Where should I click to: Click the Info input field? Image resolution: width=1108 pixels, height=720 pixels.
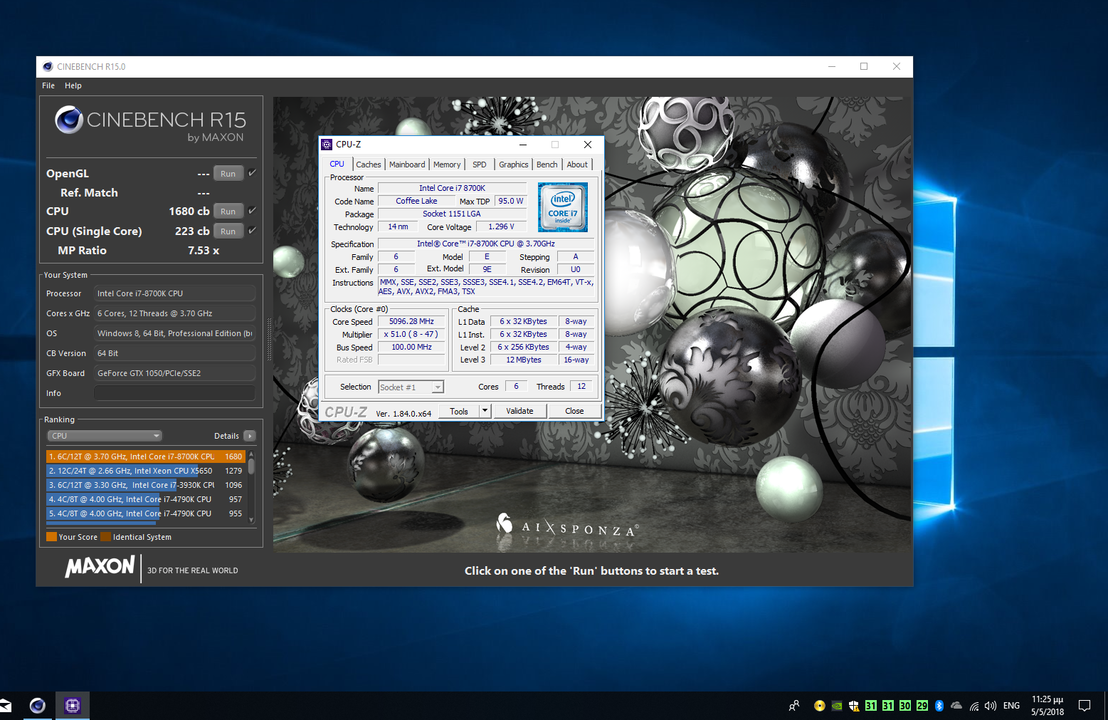point(175,393)
